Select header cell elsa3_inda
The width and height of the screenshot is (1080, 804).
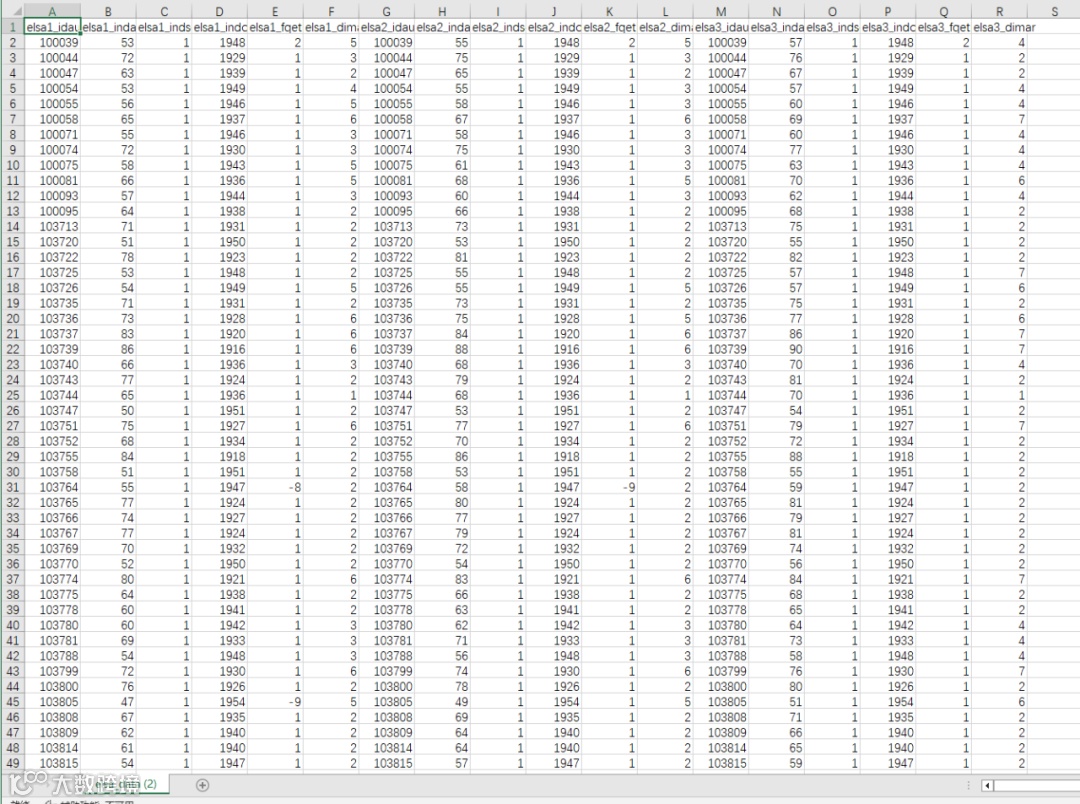[777, 27]
